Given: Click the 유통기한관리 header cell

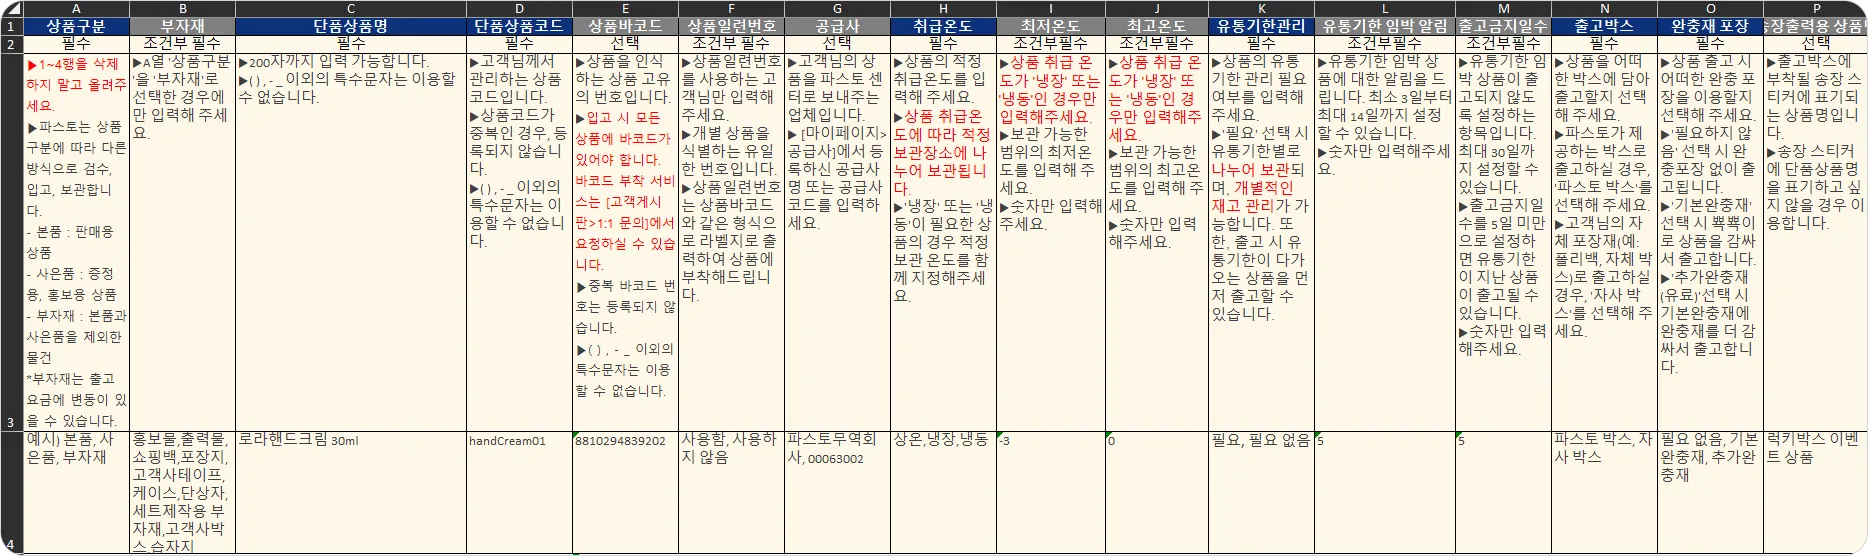Looking at the screenshot, I should click(1261, 26).
